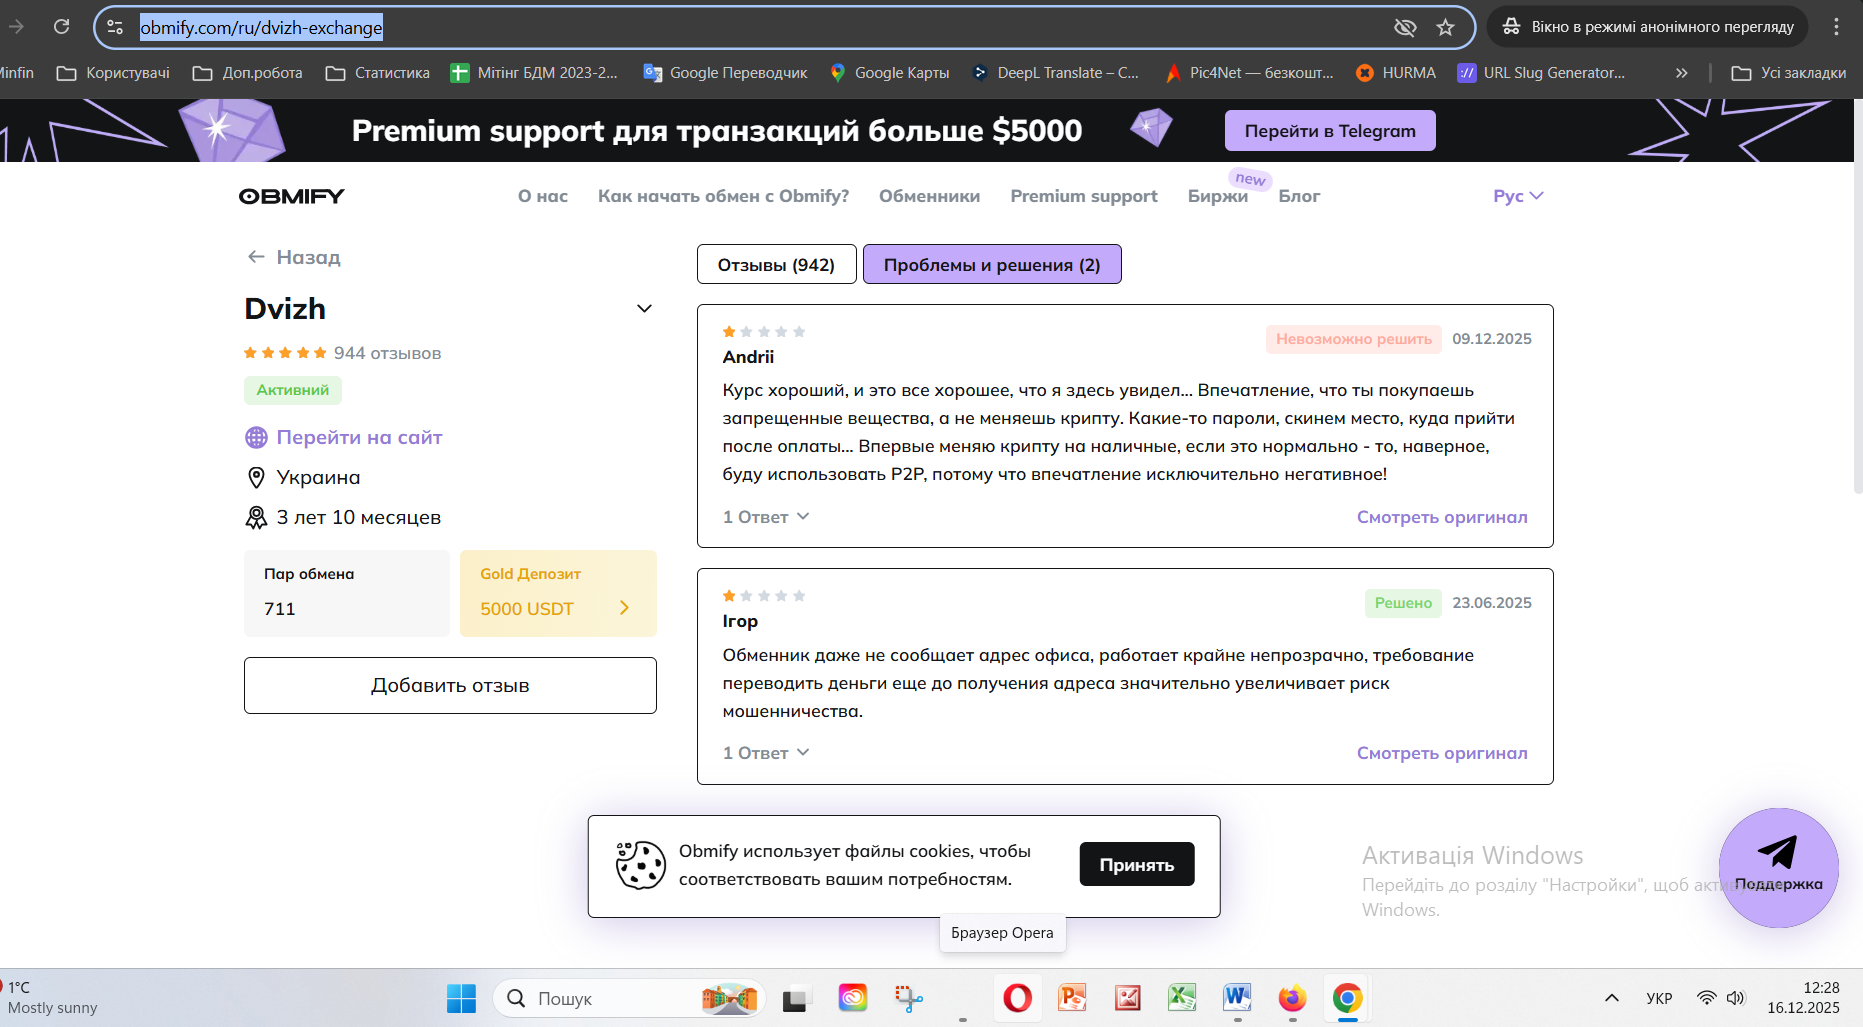Screen dimensions: 1863x1027
Task: Go to the OBMIFY home logo
Action: [x=292, y=196]
